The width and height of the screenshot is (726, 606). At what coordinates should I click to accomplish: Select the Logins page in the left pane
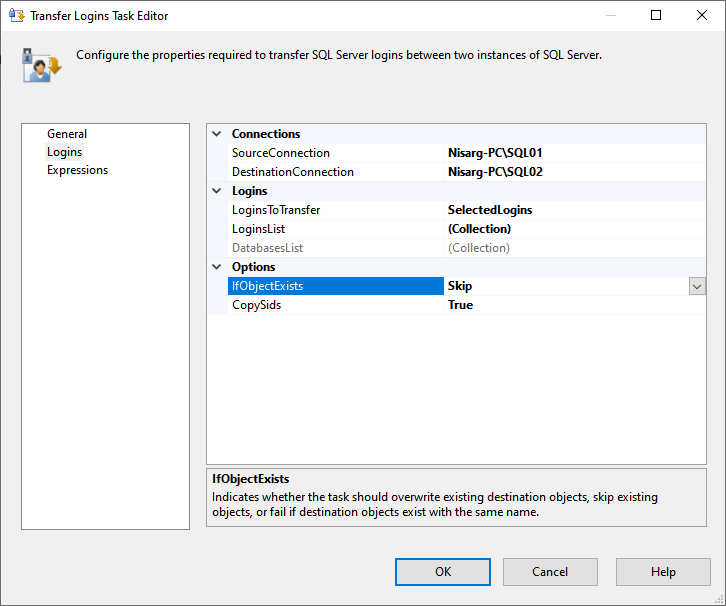pyautogui.click(x=65, y=152)
